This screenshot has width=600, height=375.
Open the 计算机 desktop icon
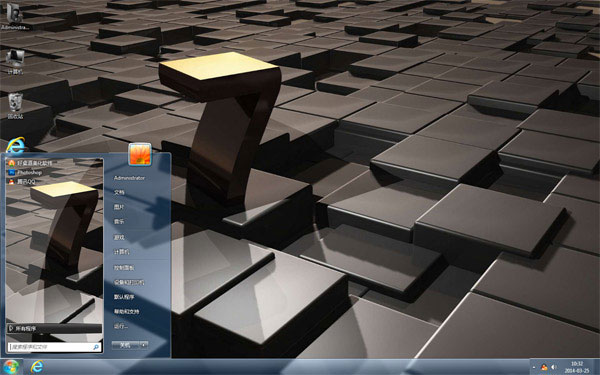[15, 62]
